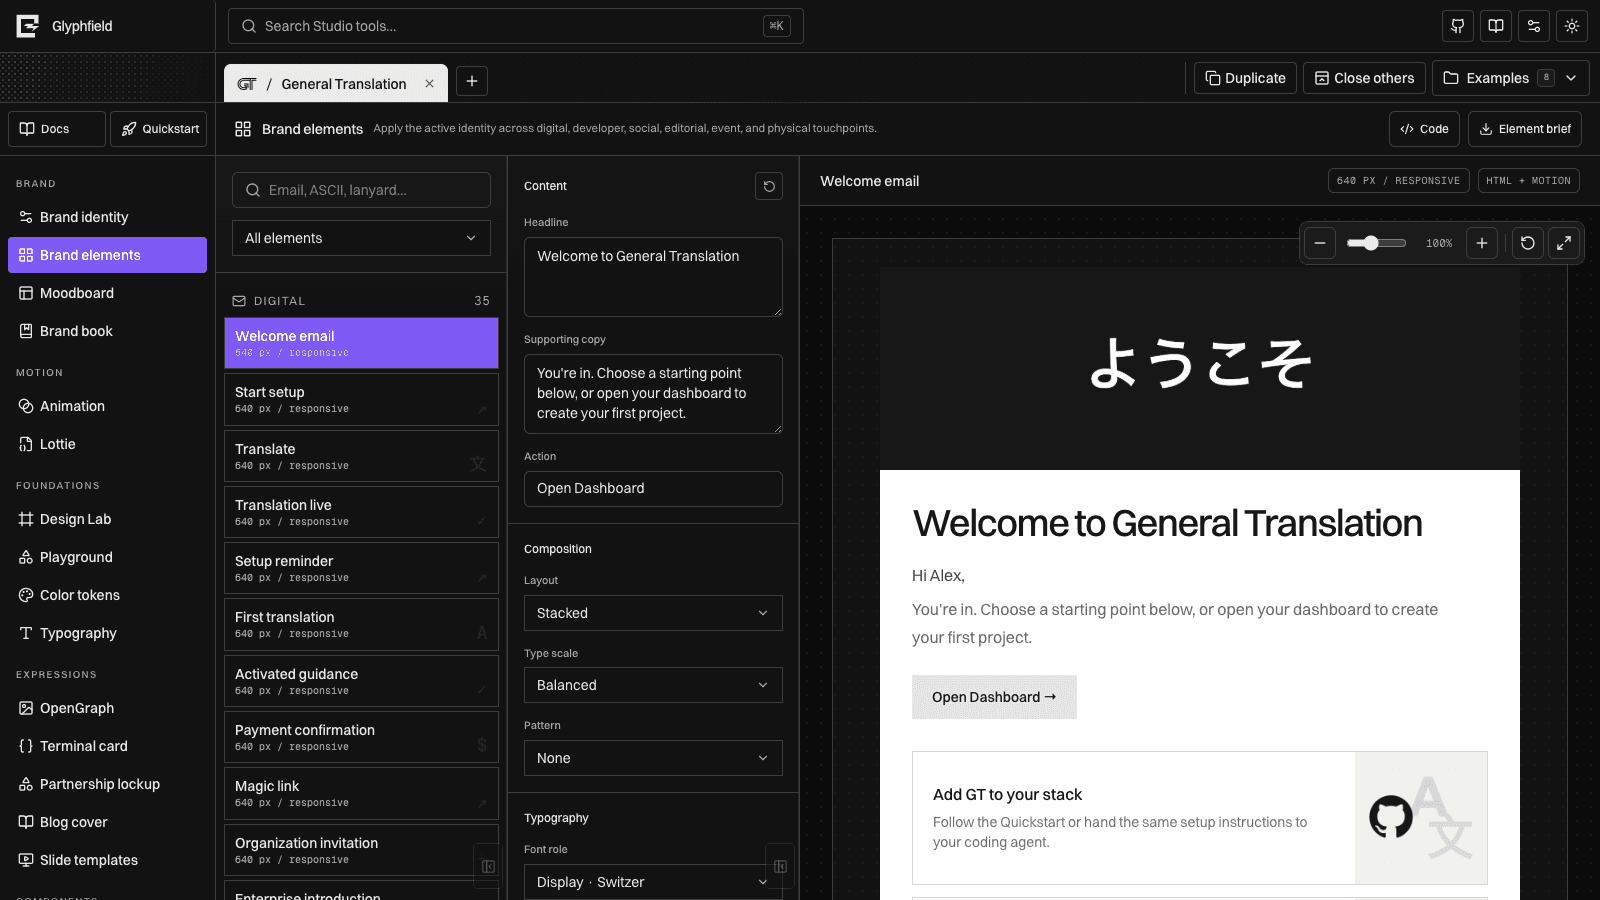Reset the preview zoom
The image size is (1600, 900).
pyautogui.click(x=1528, y=243)
